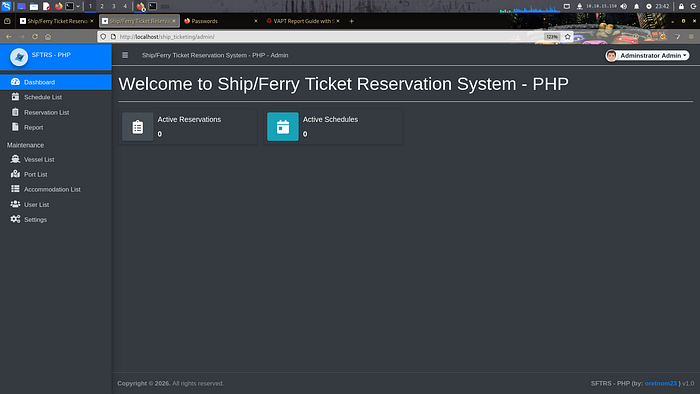Click the Active Schedules label
Viewport: 700px width, 394px height.
(330, 120)
